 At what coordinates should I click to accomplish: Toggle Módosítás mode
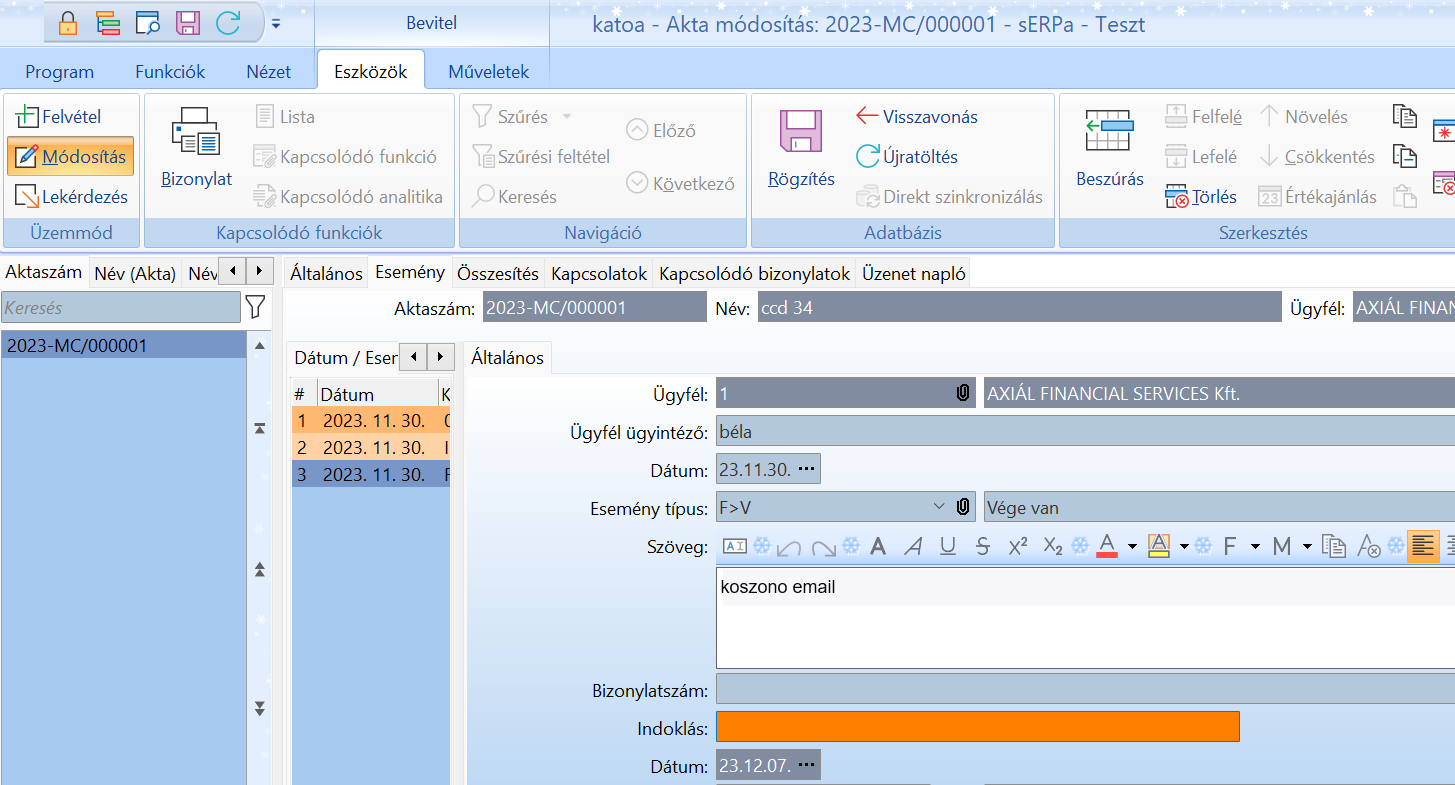point(70,157)
